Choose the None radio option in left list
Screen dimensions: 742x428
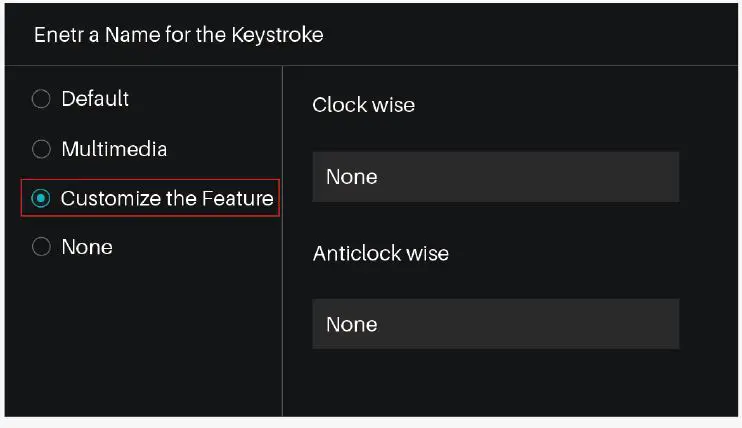(41, 247)
